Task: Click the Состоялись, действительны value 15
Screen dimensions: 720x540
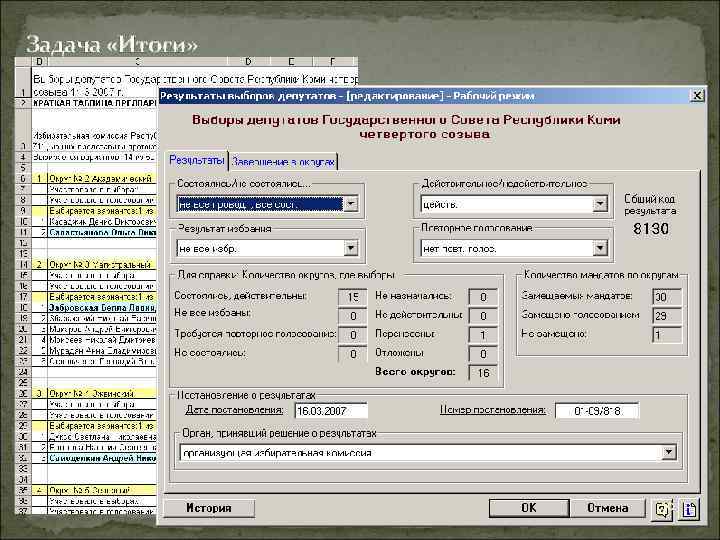Action: pos(352,297)
